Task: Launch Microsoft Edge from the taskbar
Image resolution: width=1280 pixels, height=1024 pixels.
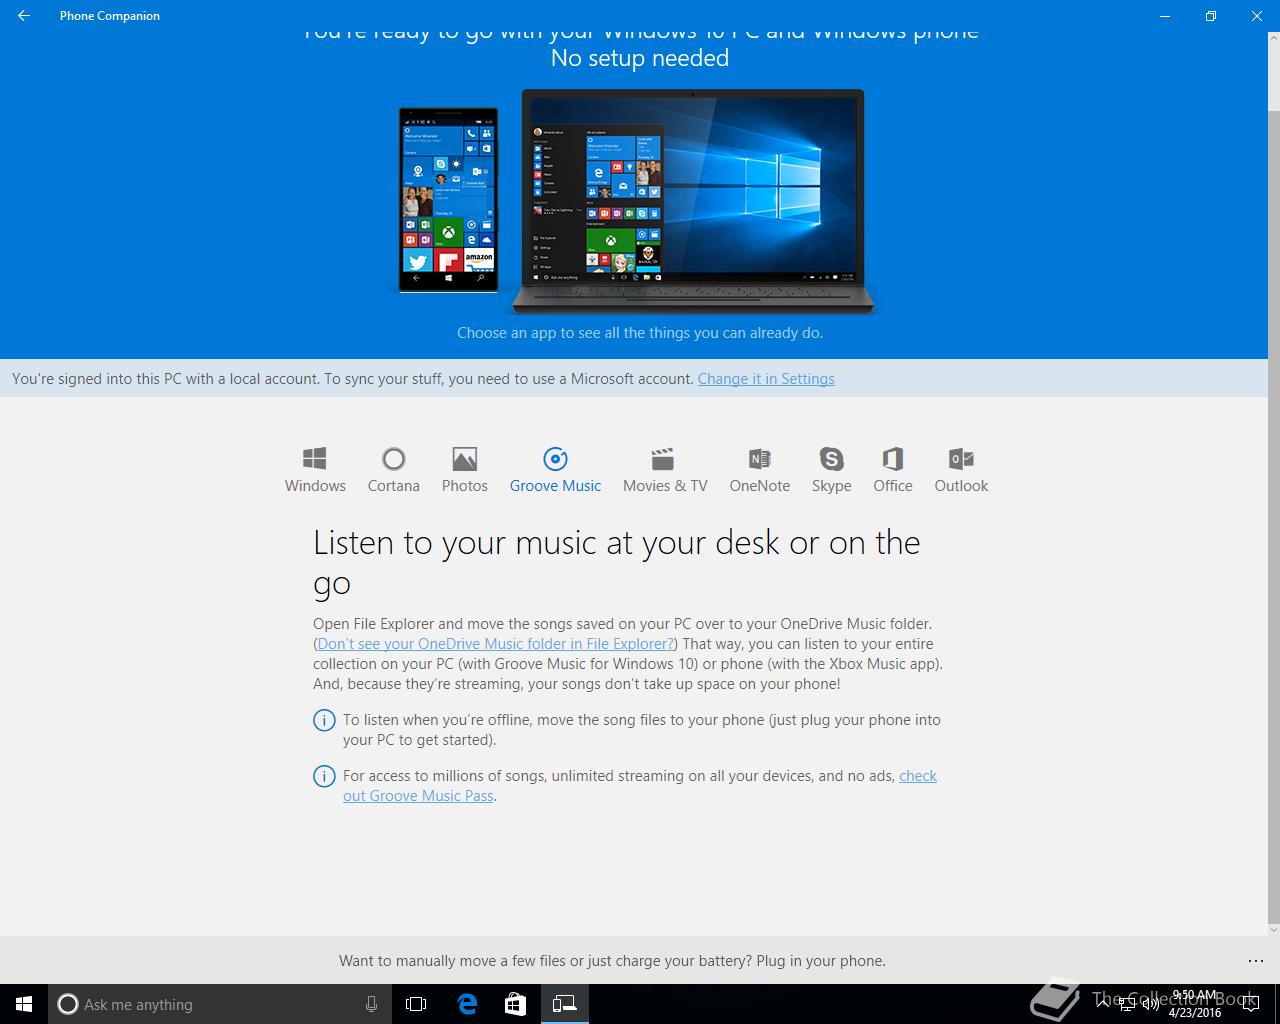Action: point(466,1004)
